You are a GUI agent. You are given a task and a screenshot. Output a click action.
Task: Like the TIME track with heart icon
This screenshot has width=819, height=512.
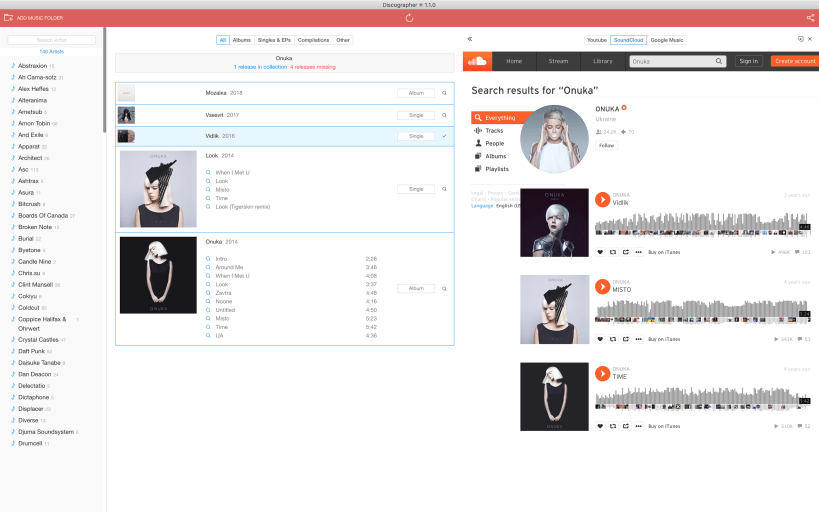coord(600,426)
